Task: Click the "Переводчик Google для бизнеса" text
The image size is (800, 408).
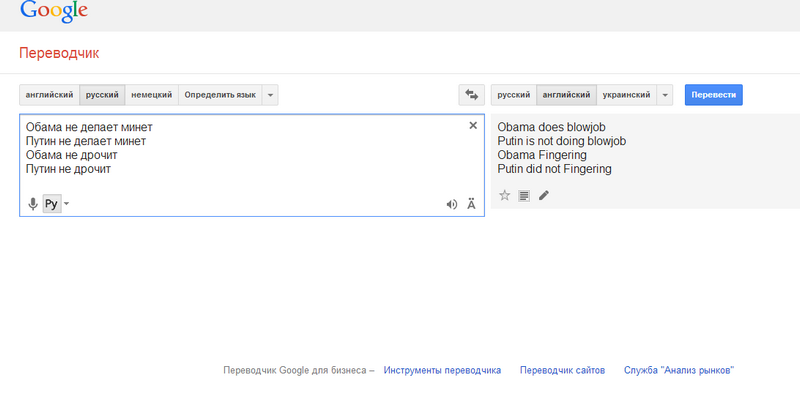Action: (295, 370)
